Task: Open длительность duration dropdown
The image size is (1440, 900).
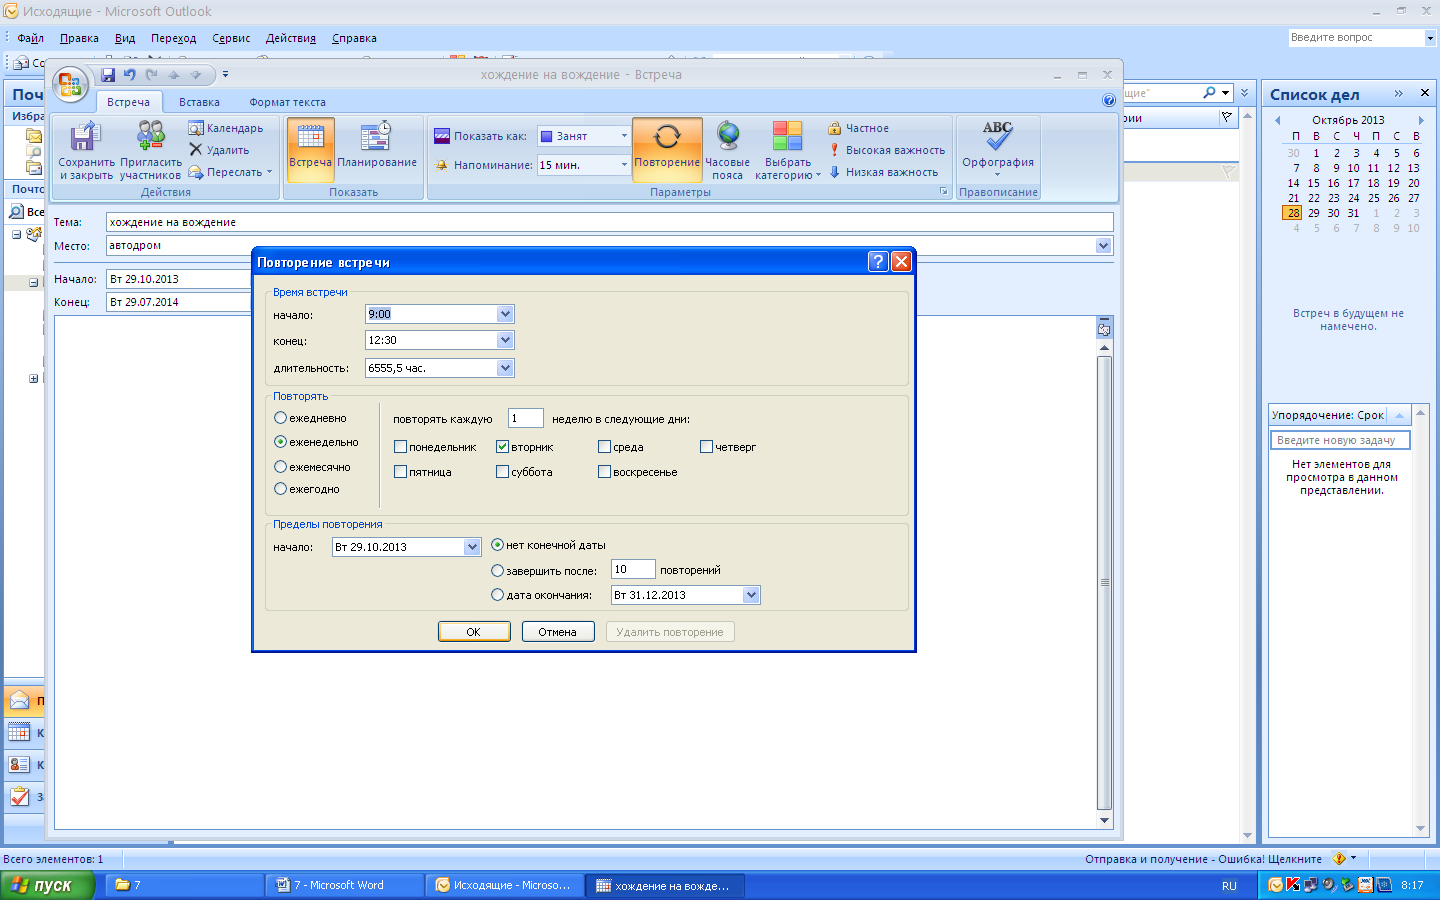Action: click(x=505, y=368)
